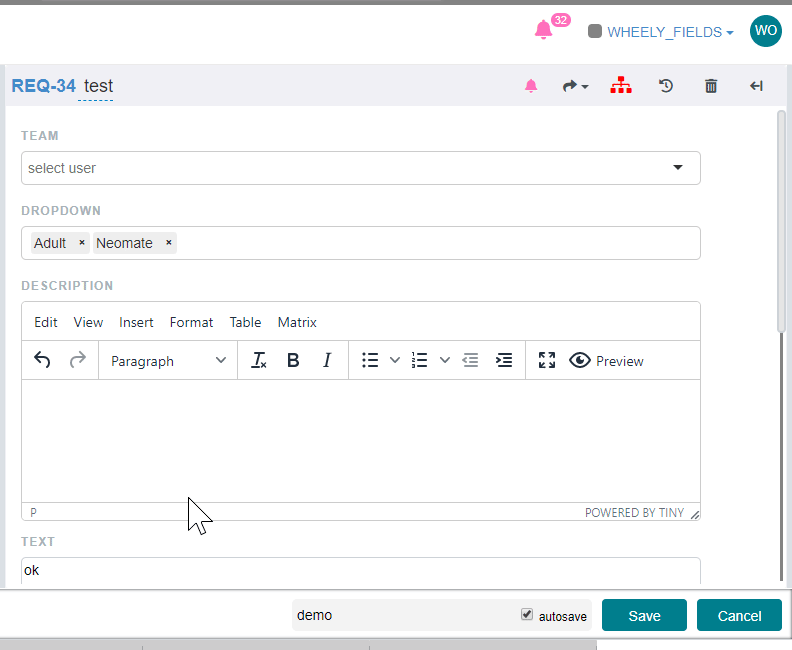Open the Matrix menu in editor
This screenshot has height=650, width=792.
(x=297, y=322)
